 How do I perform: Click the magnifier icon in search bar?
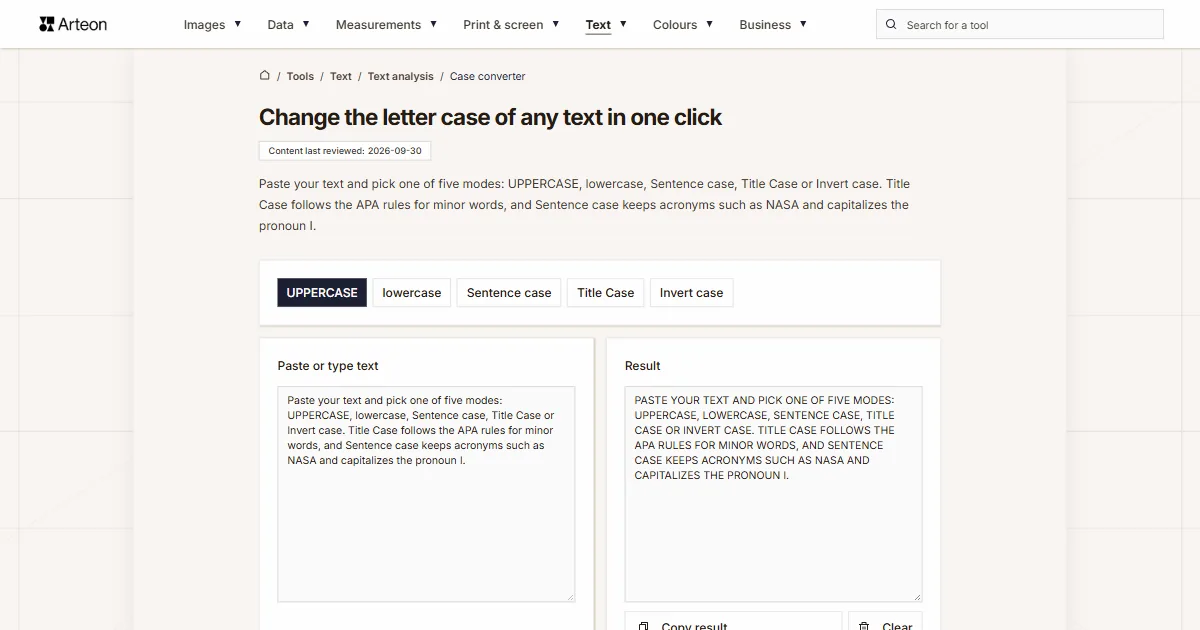click(892, 25)
